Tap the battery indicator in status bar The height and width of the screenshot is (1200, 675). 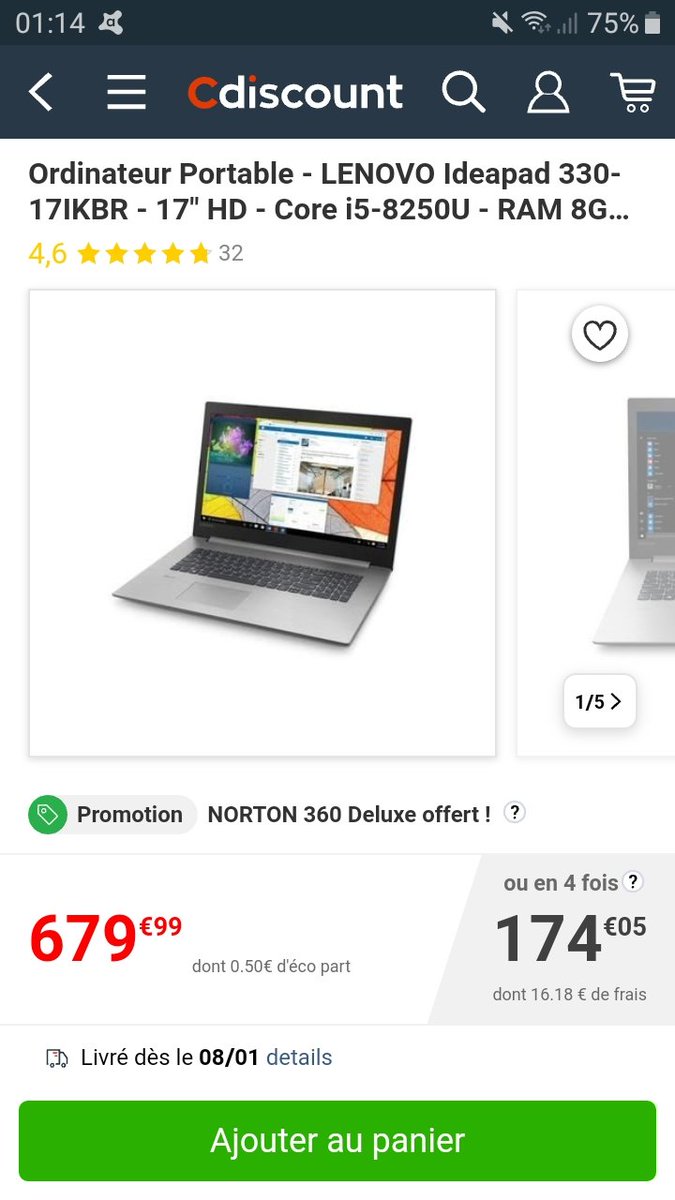(x=653, y=22)
